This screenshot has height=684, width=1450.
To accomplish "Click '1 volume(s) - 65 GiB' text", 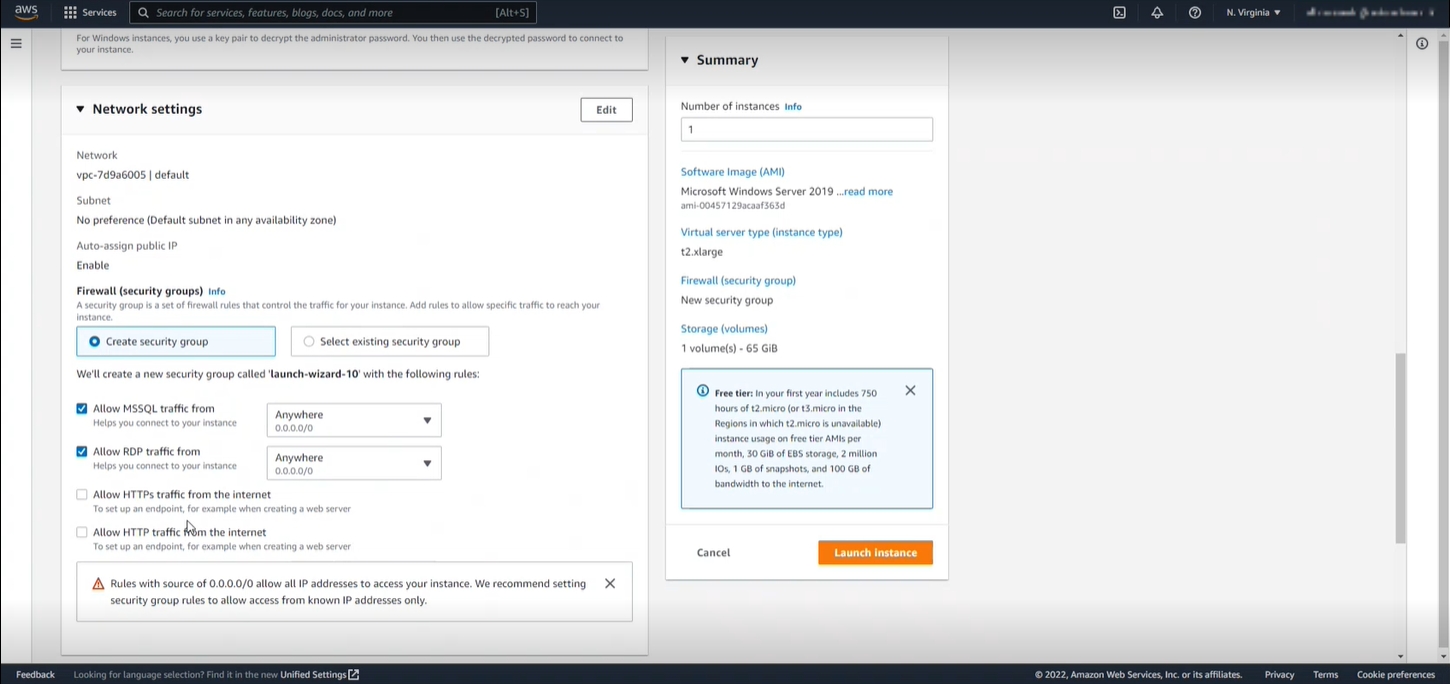I will tap(729, 349).
